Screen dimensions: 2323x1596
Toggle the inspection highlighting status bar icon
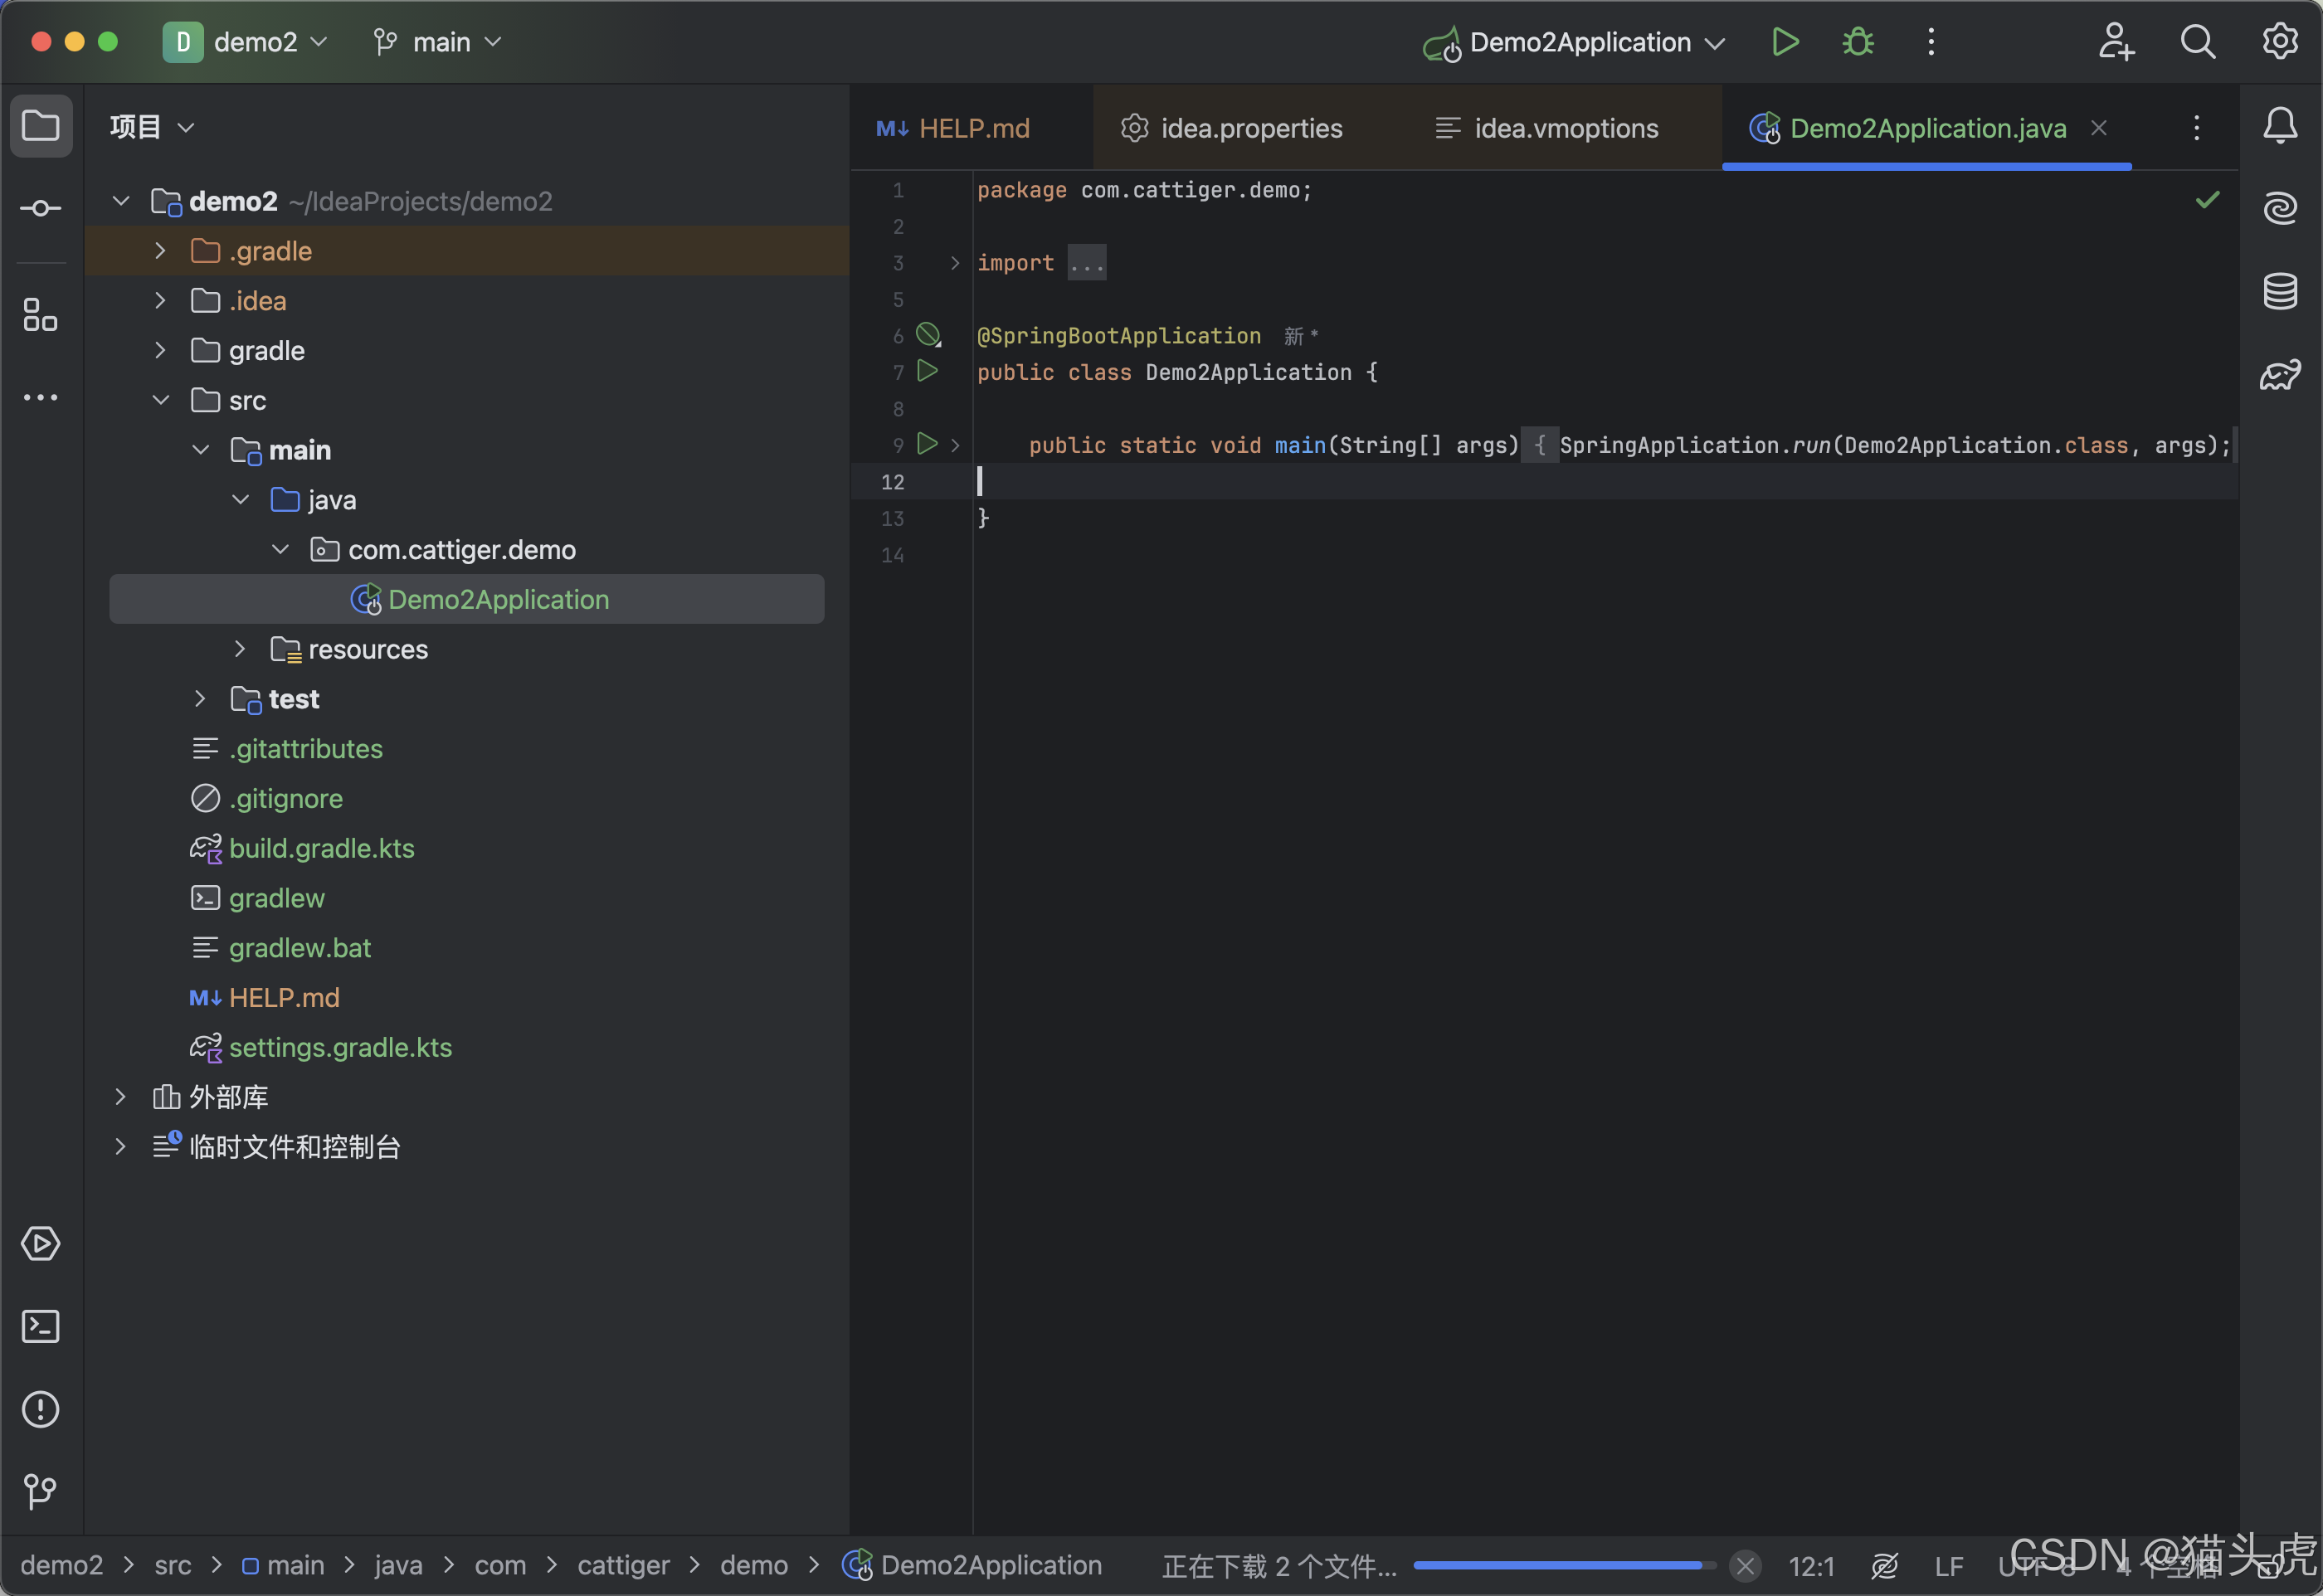click(1884, 1565)
